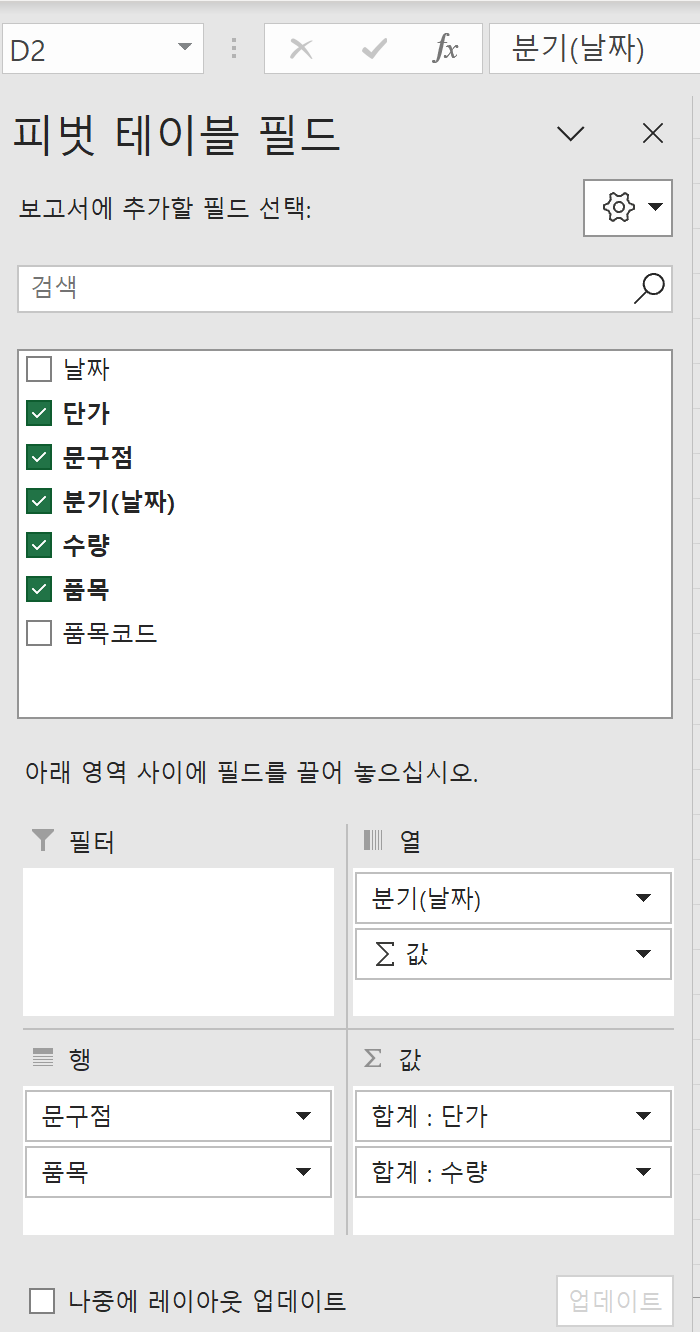This screenshot has height=1332, width=700.
Task: Enable the 품목코드 field checkbox
Action: pos(39,633)
